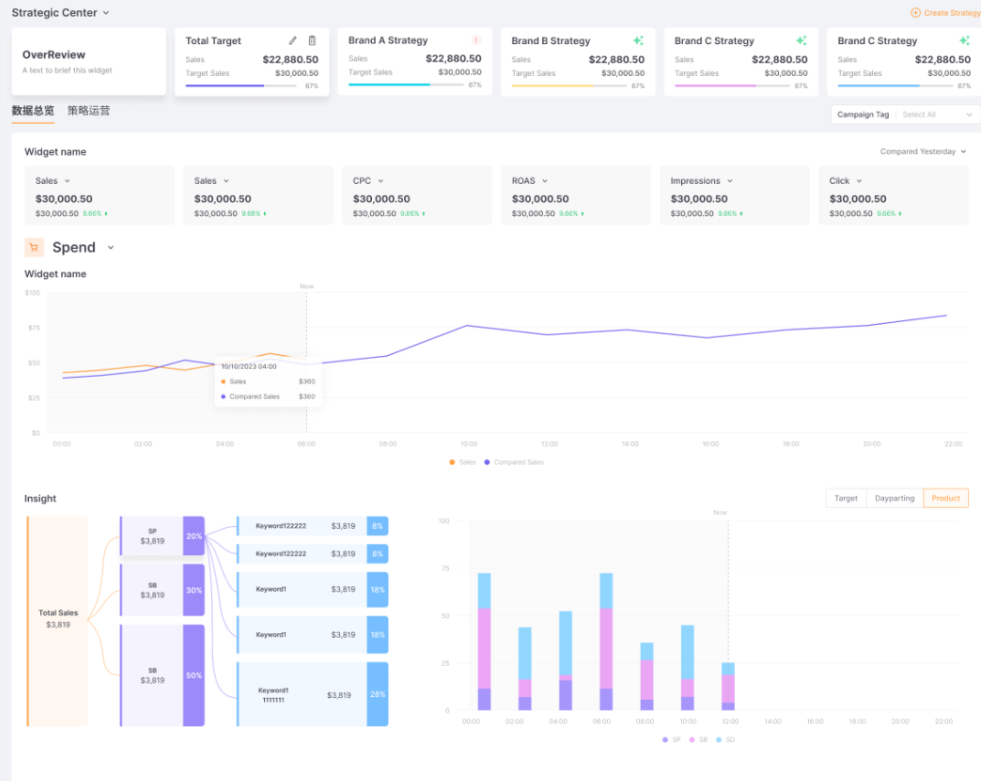990x781 pixels.
Task: Open the CPC metric dropdown
Action: coord(368,181)
